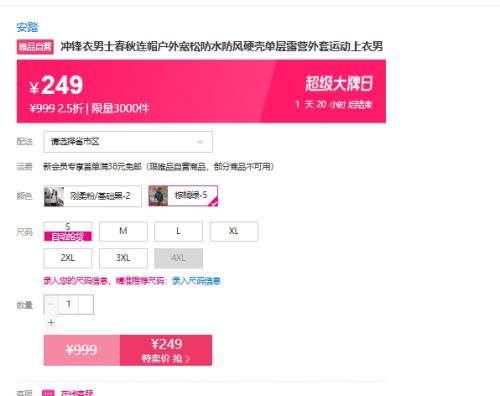Screen dimensions: 500x396
Task: Choose size 2XL
Action: [68, 258]
